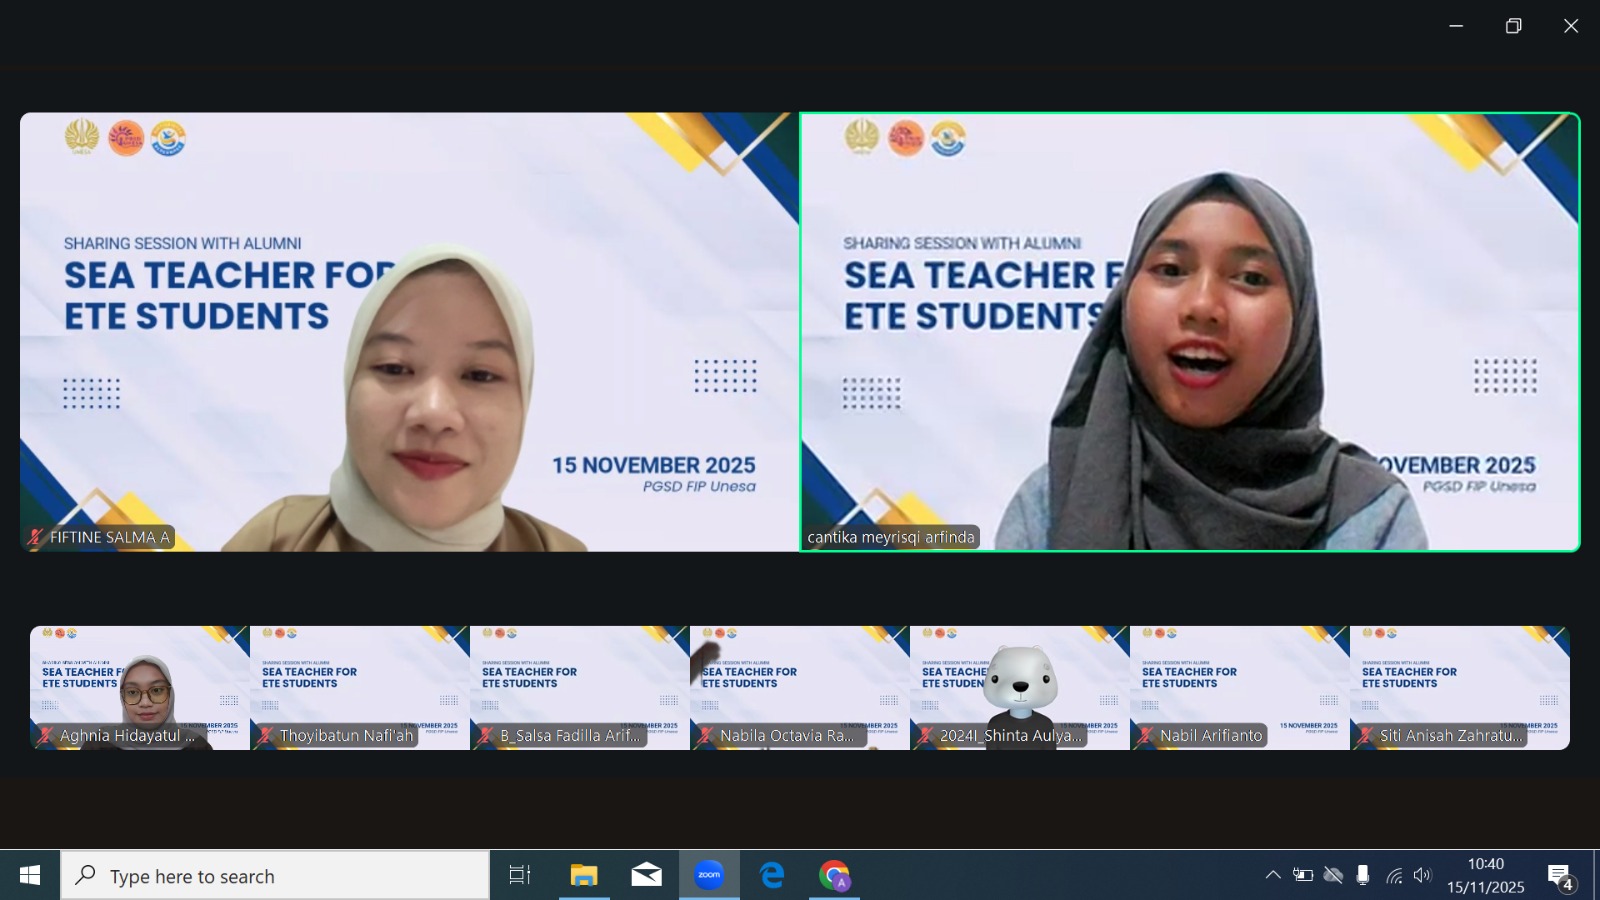Open the Windows Start menu
The width and height of the screenshot is (1600, 900).
[x=30, y=876]
